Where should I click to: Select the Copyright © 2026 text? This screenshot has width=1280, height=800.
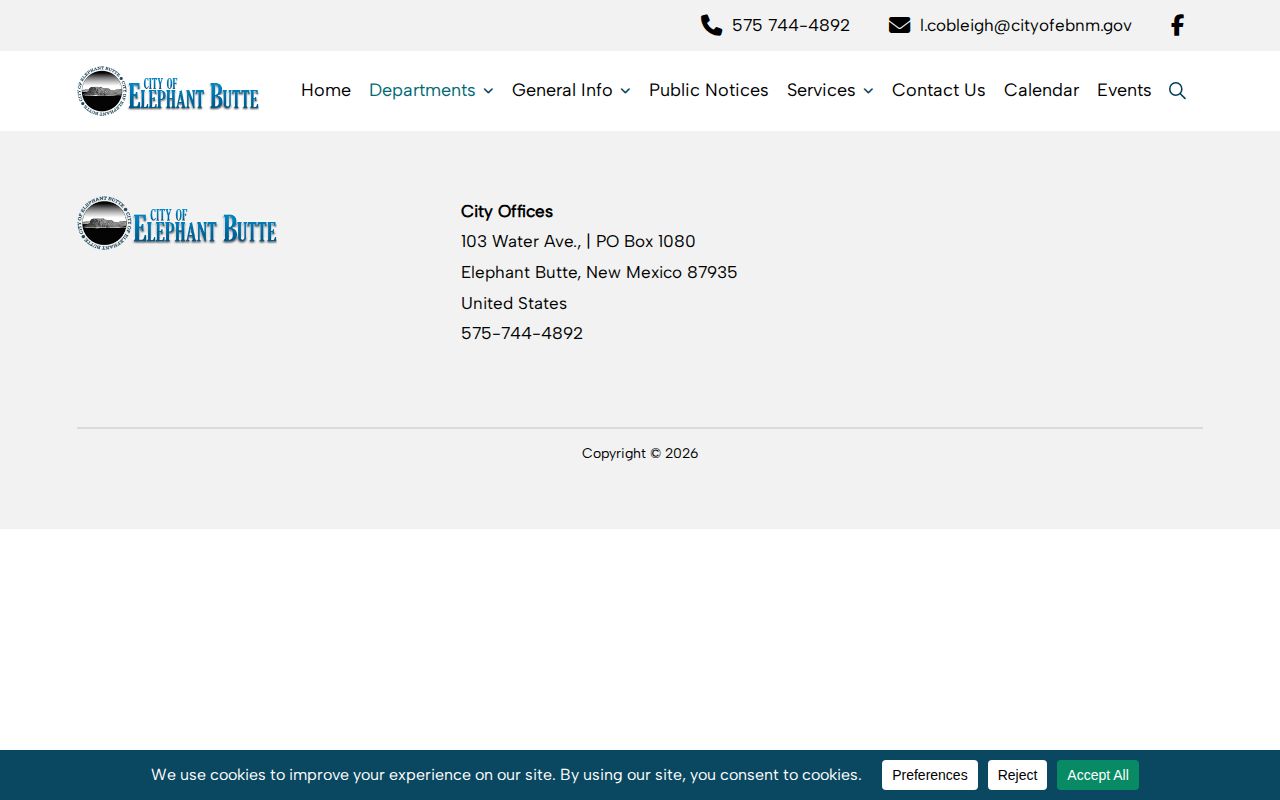tap(640, 453)
